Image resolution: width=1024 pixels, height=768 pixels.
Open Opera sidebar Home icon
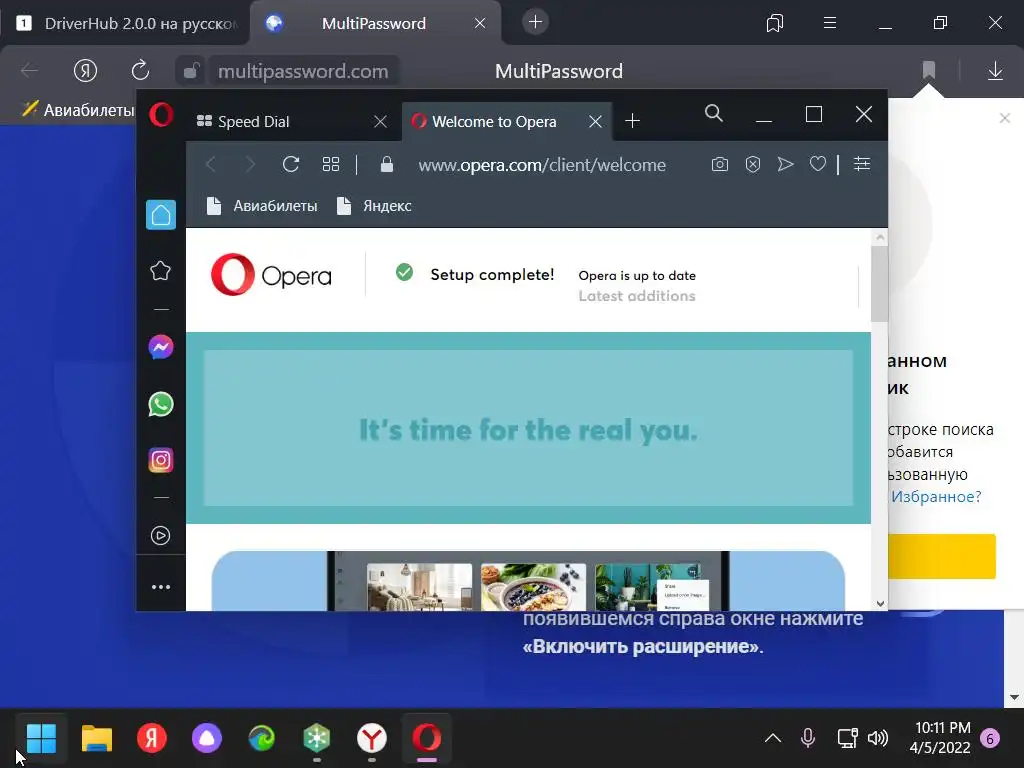pos(161,215)
